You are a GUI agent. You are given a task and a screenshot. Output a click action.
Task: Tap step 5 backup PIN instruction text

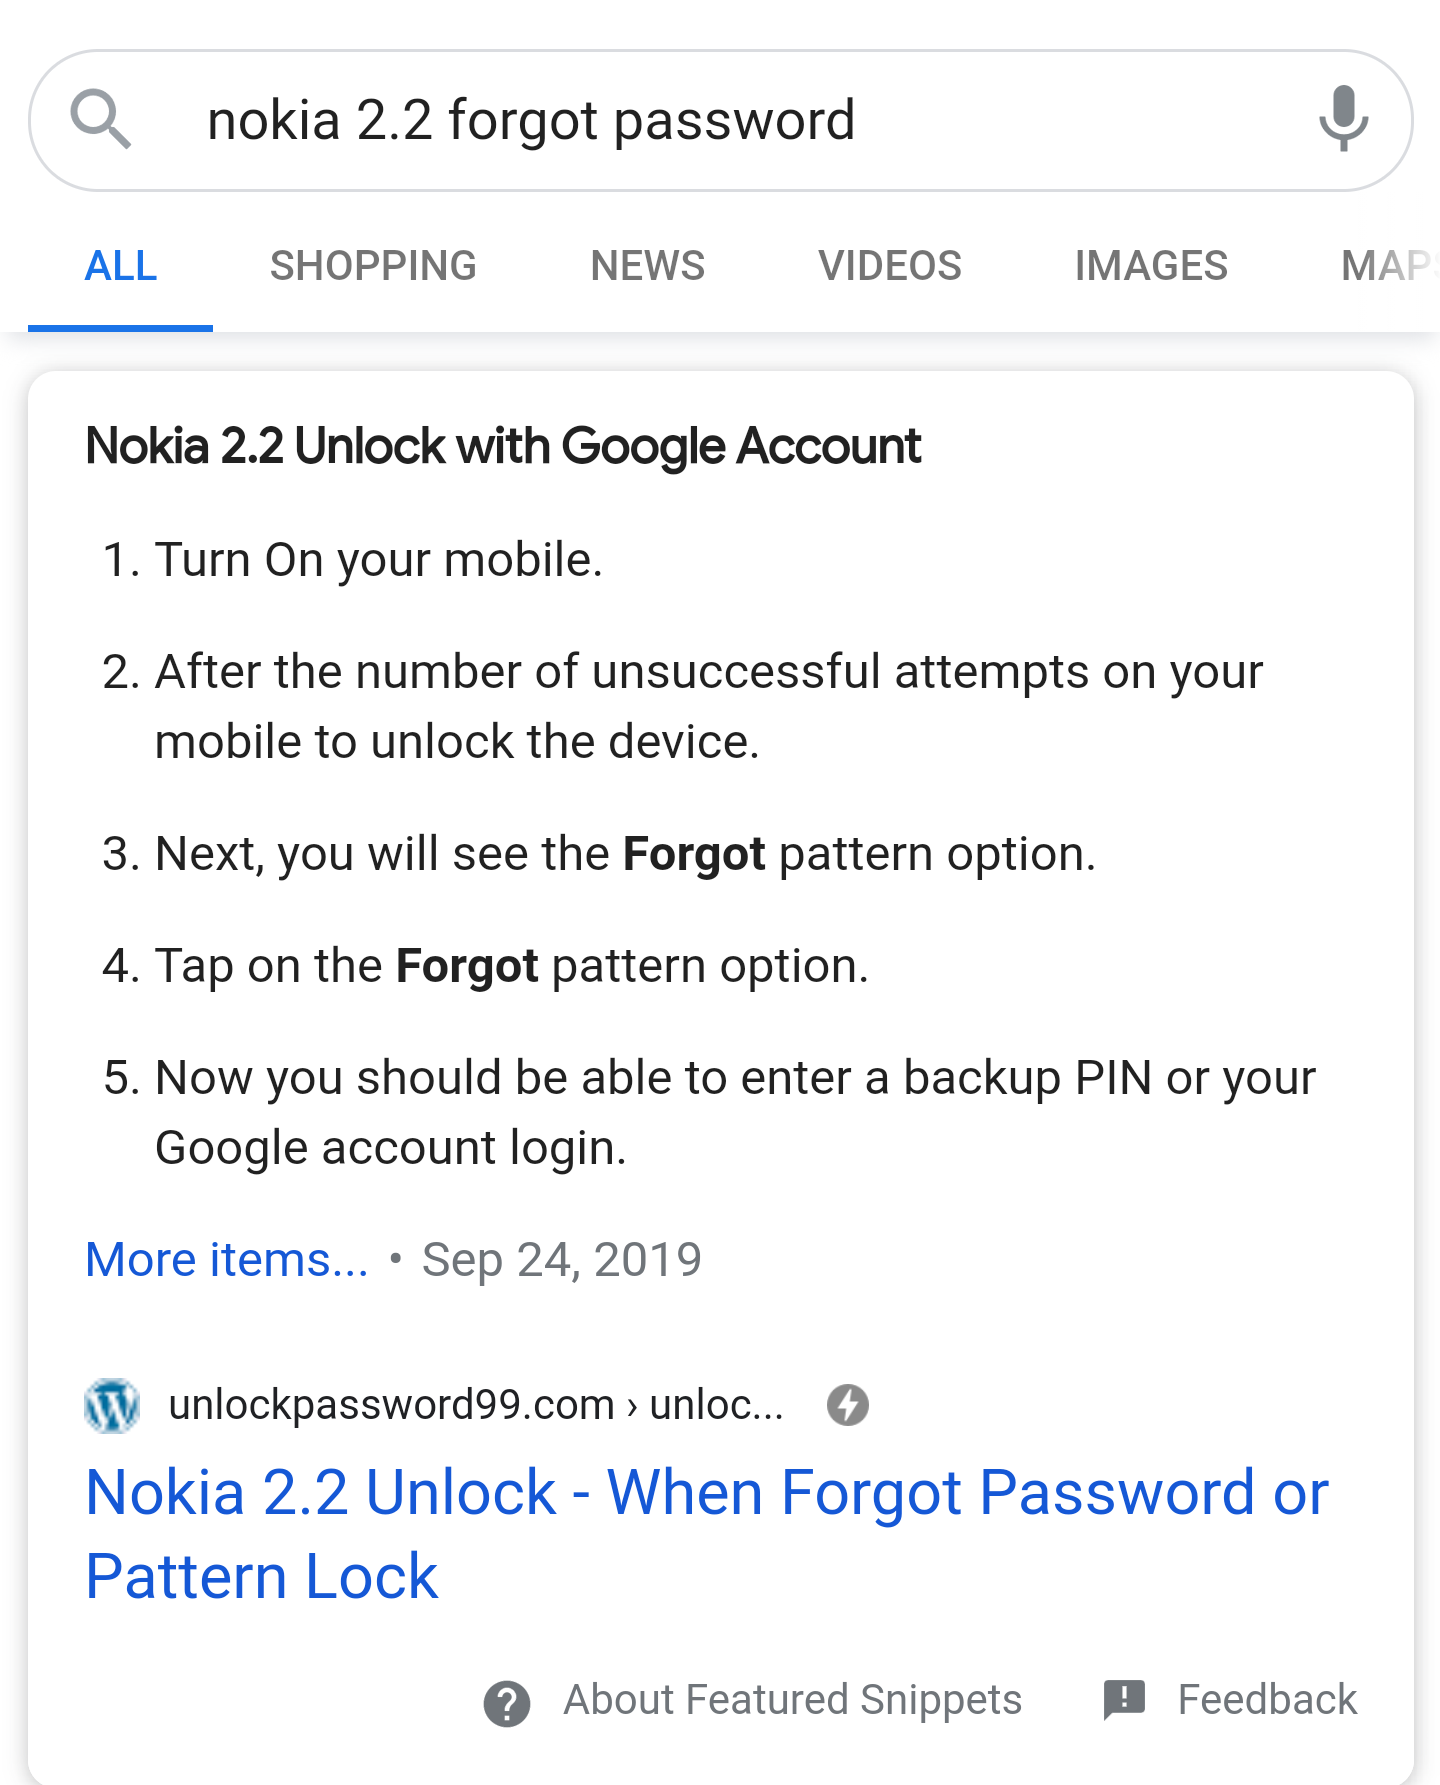pyautogui.click(x=735, y=1112)
